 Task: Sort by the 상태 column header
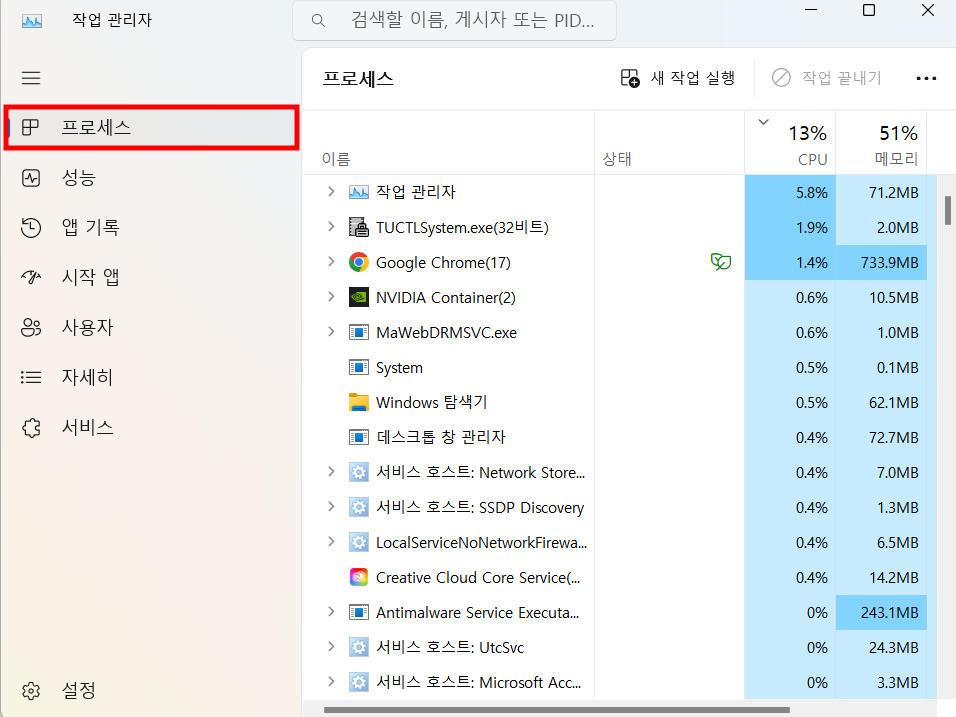669,143
